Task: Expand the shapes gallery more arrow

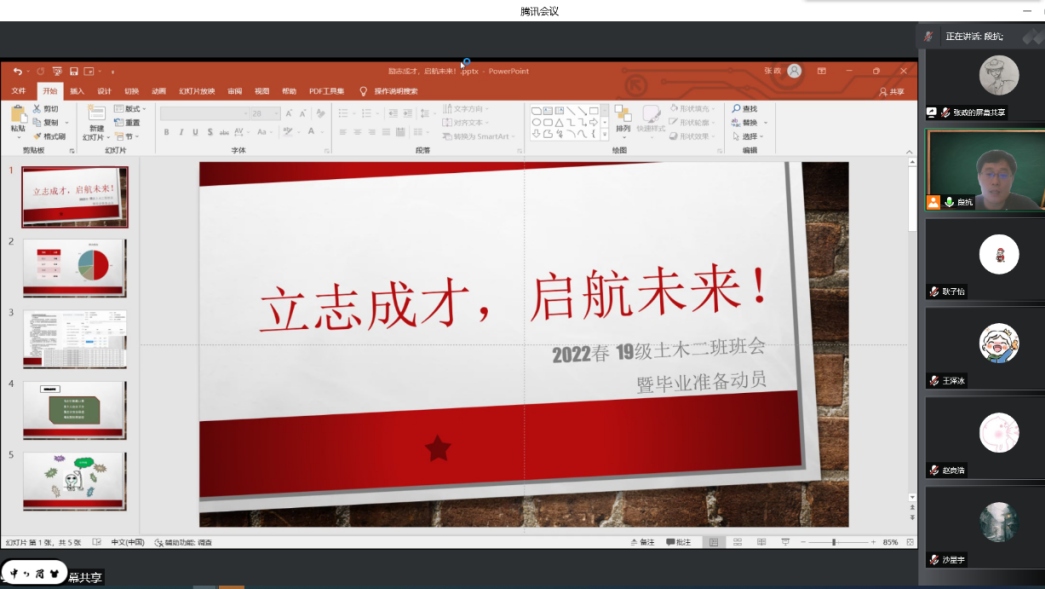Action: [605, 135]
